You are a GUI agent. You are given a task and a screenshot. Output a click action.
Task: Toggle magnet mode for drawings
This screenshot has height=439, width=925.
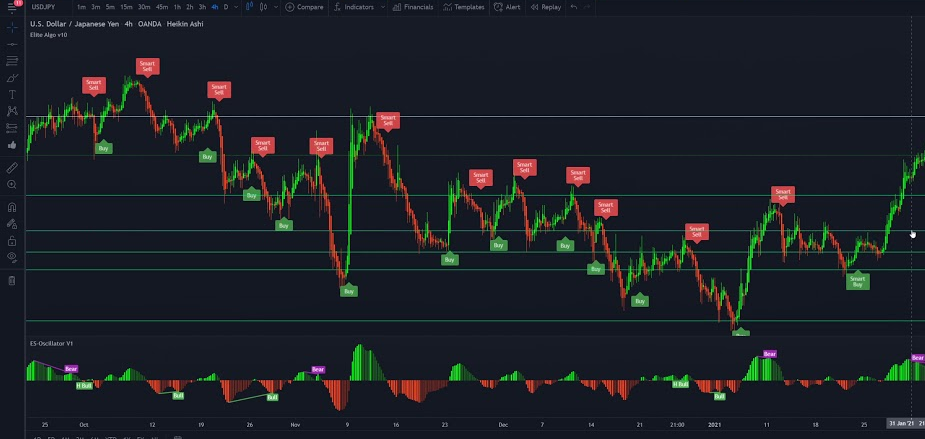[x=12, y=207]
